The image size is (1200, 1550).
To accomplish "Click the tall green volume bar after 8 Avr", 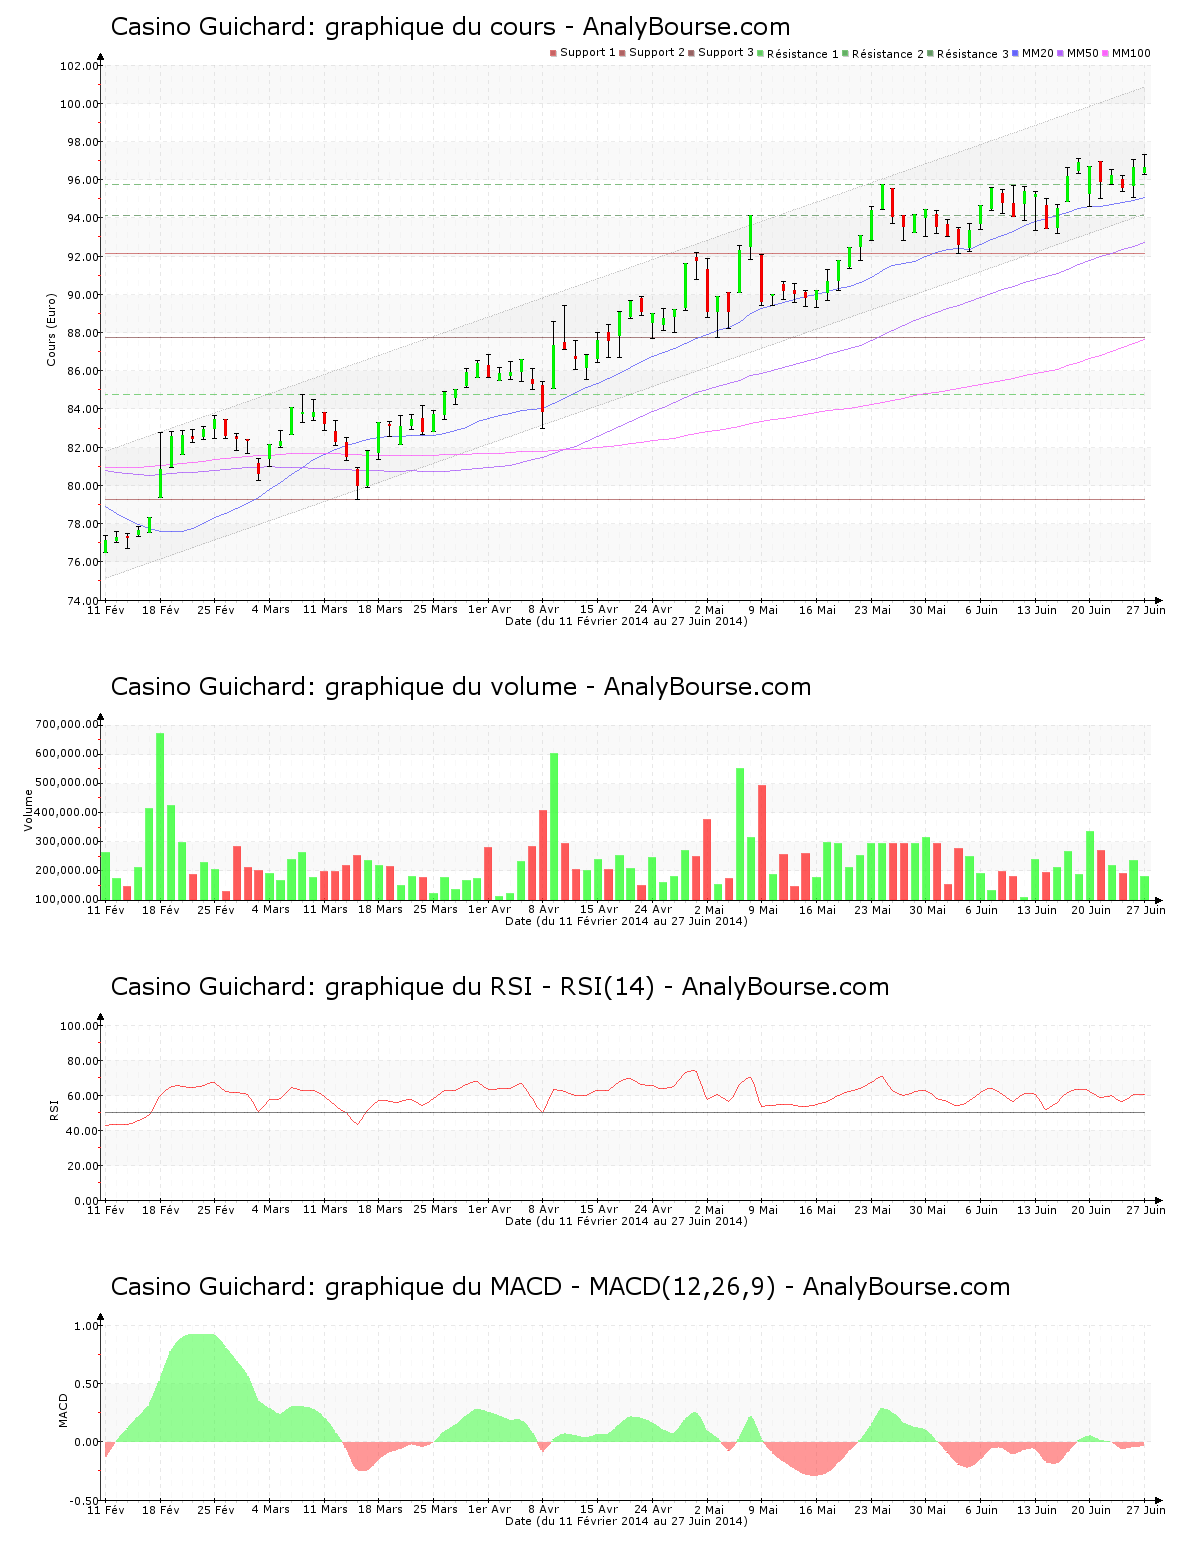I will [x=554, y=826].
